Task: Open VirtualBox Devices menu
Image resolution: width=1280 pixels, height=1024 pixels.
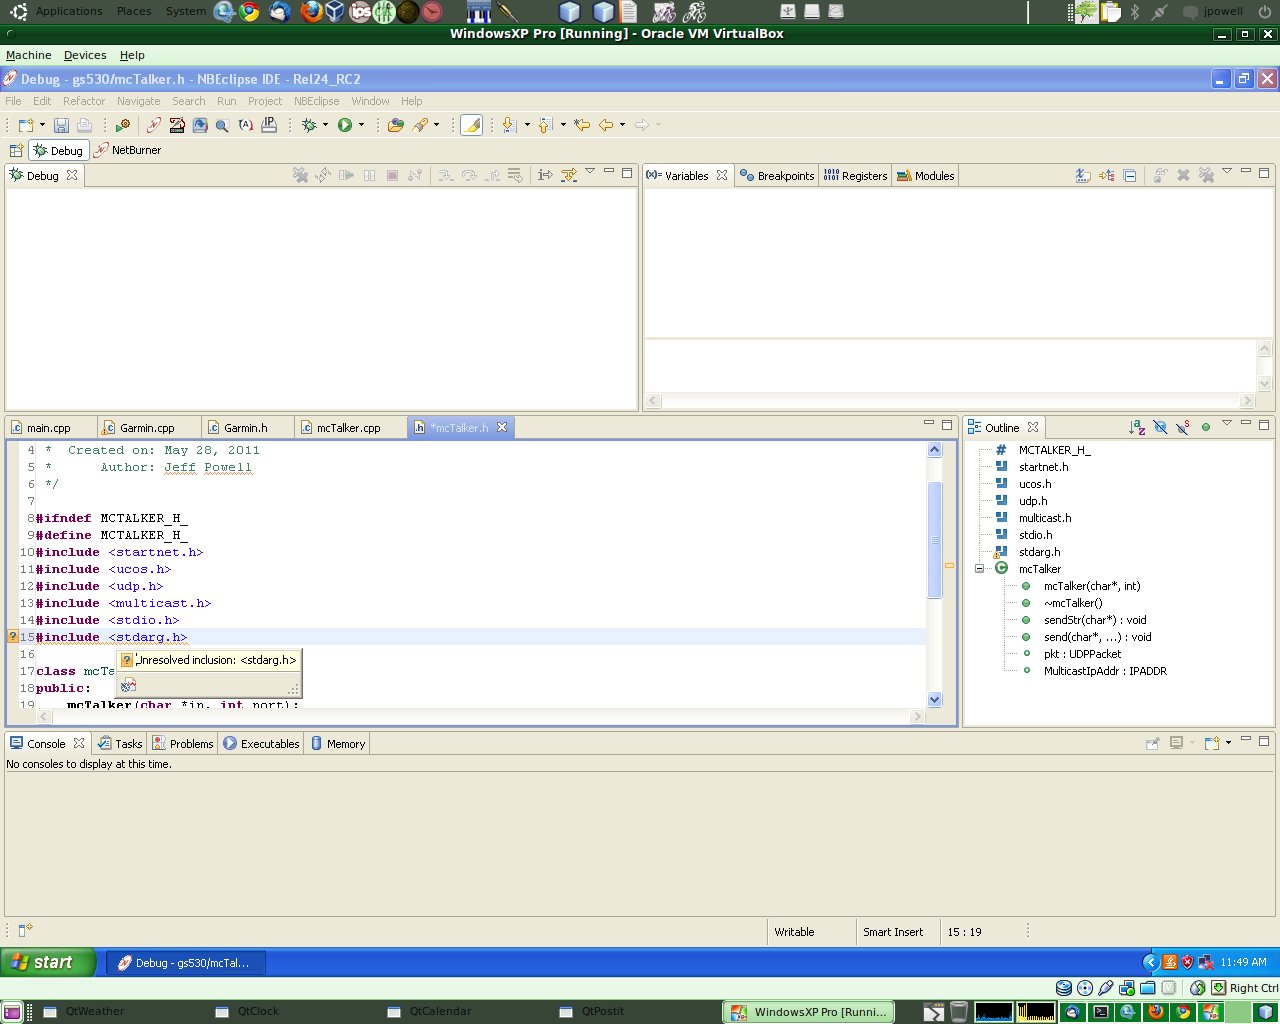Action: (x=85, y=55)
